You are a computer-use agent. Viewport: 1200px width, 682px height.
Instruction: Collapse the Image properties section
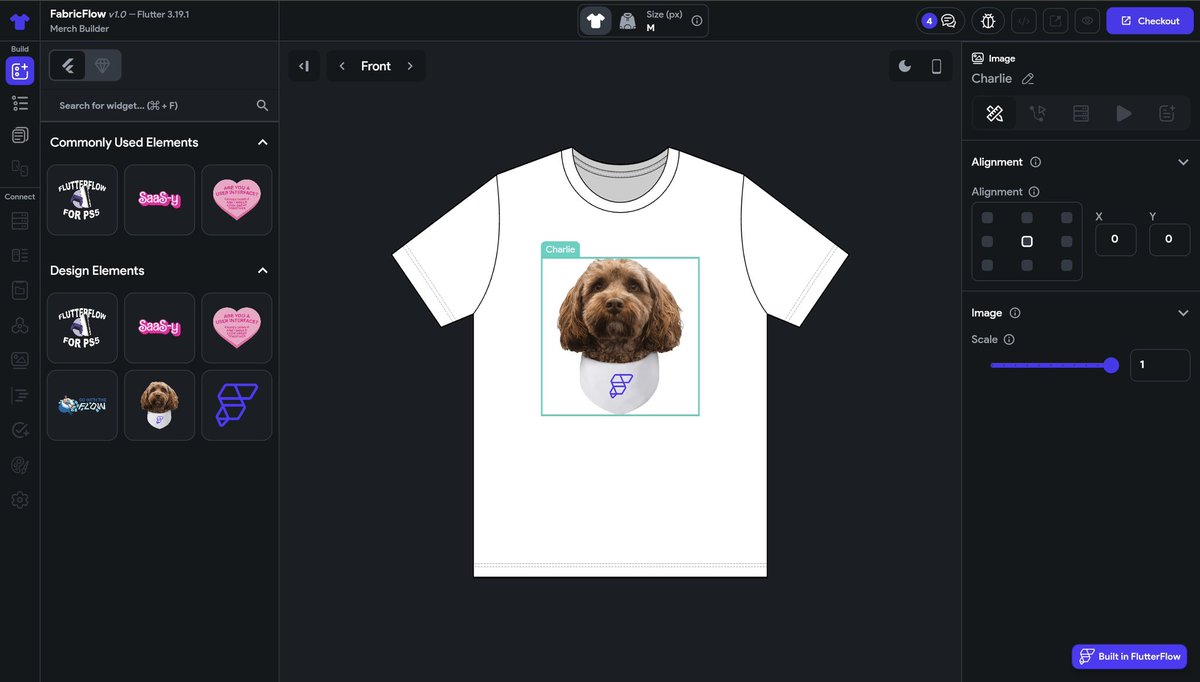point(1183,313)
